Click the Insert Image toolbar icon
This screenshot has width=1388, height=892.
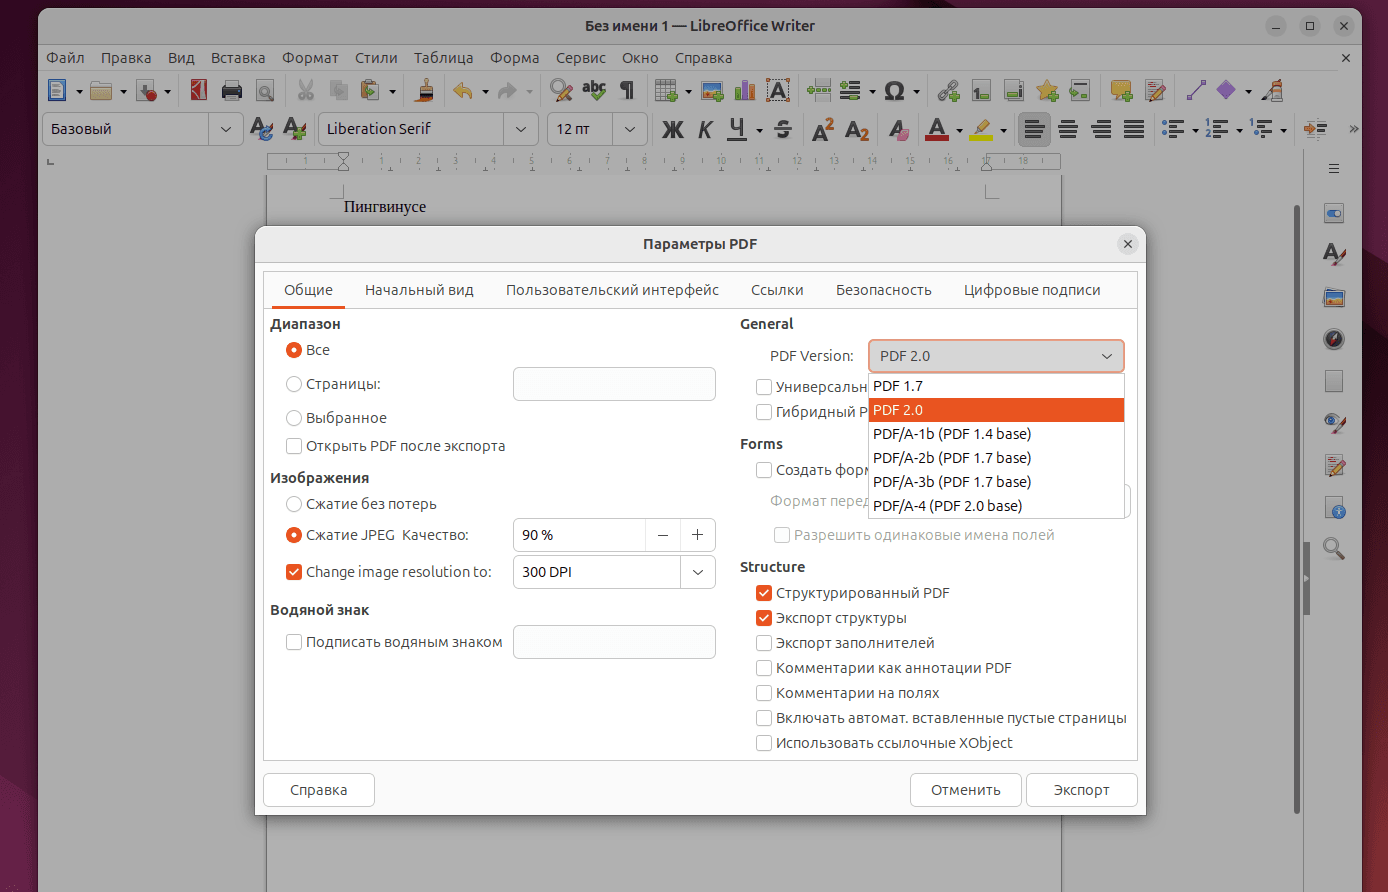[712, 91]
